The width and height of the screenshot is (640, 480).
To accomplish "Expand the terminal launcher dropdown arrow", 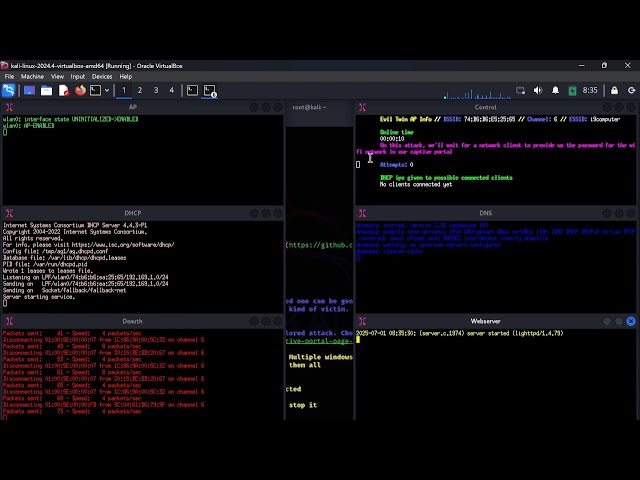I will [x=107, y=90].
